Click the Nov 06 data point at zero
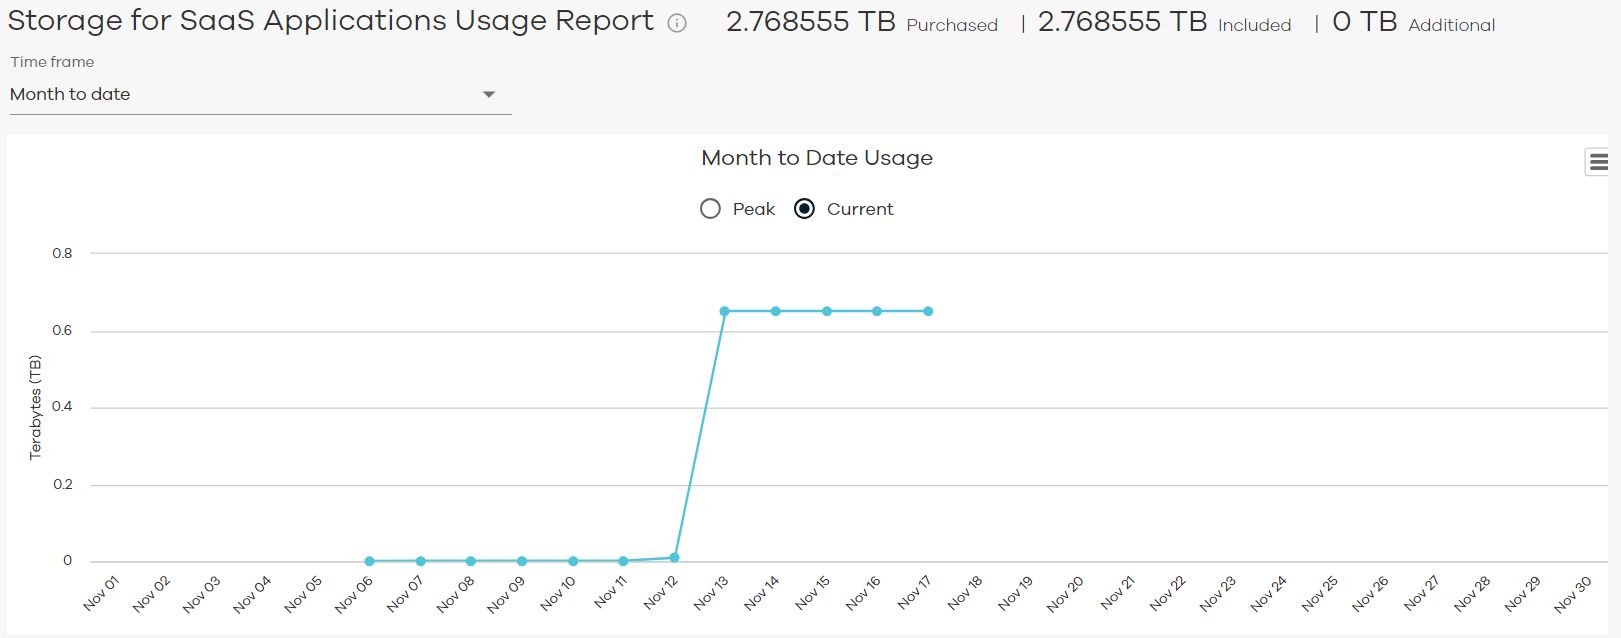The image size is (1621, 638). [x=368, y=561]
